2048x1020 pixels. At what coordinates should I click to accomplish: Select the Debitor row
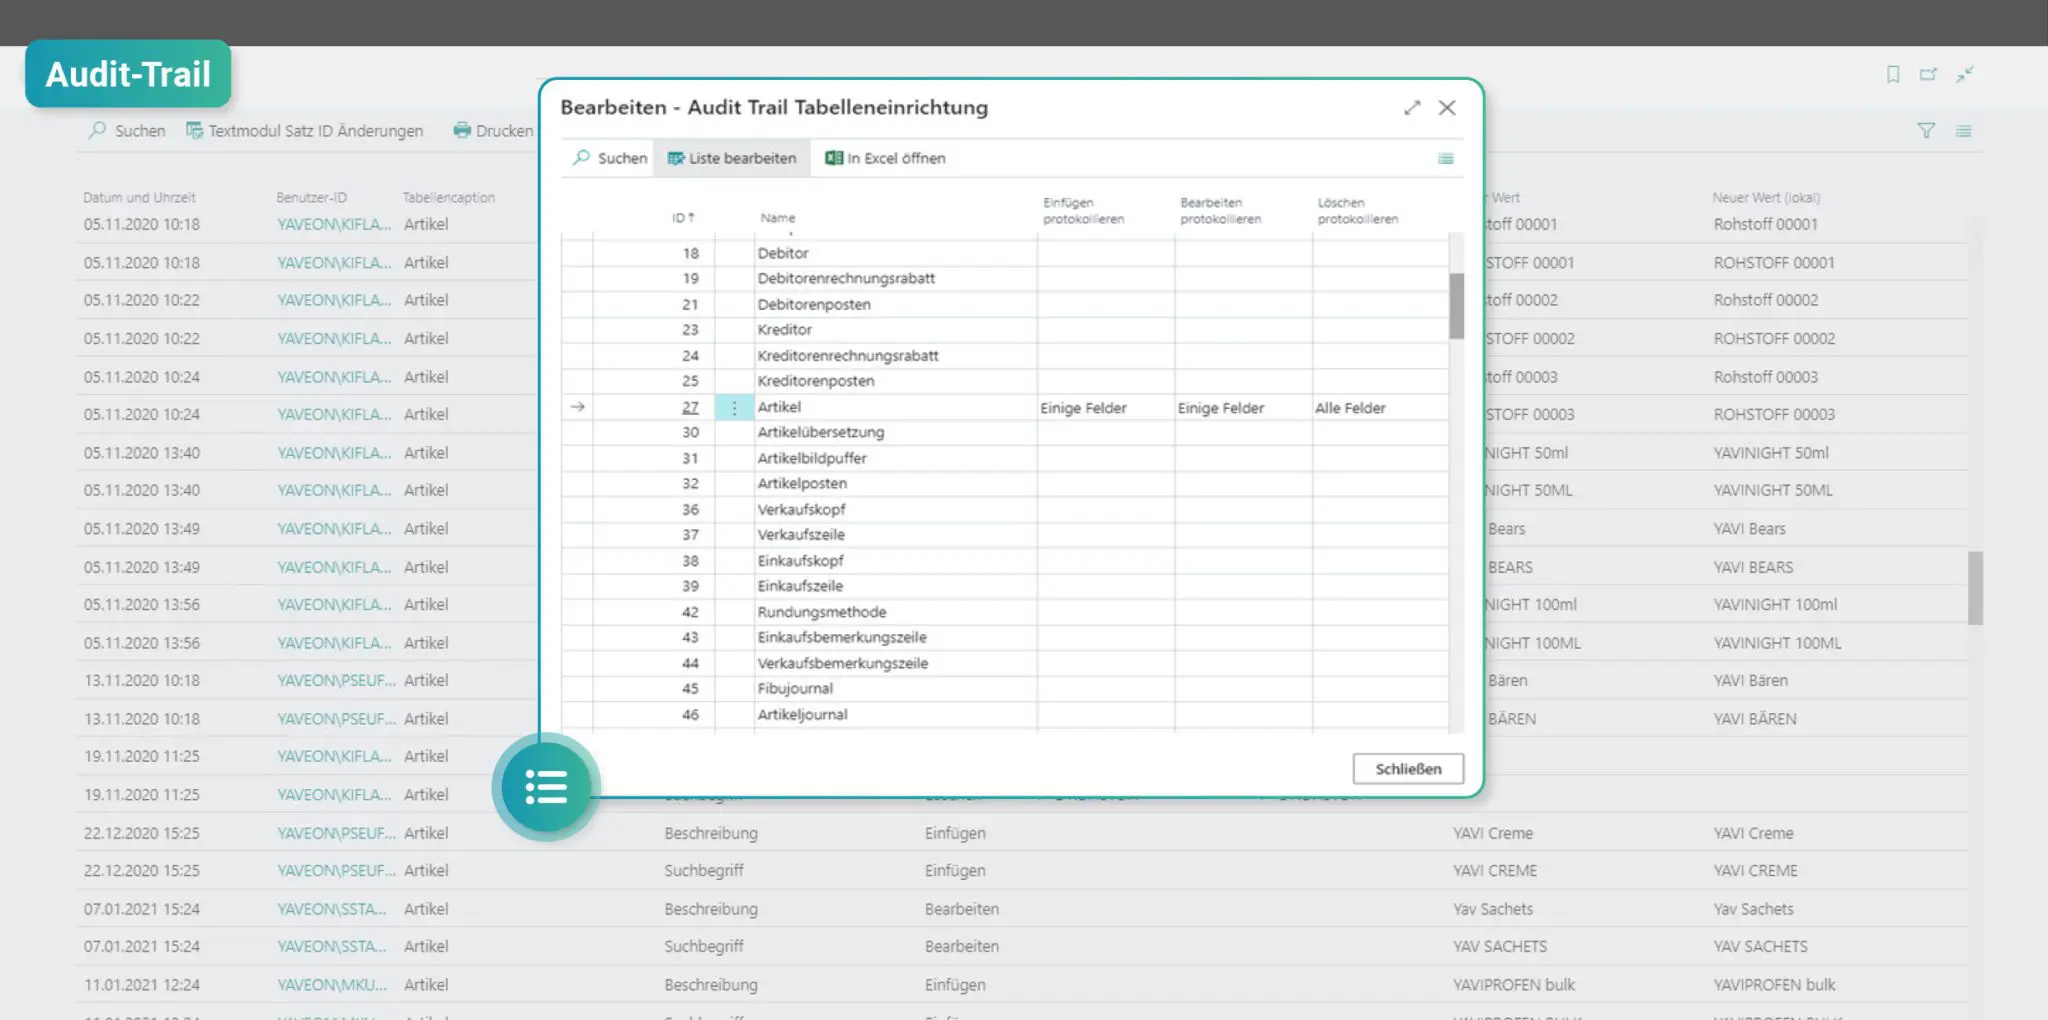tap(1005, 253)
